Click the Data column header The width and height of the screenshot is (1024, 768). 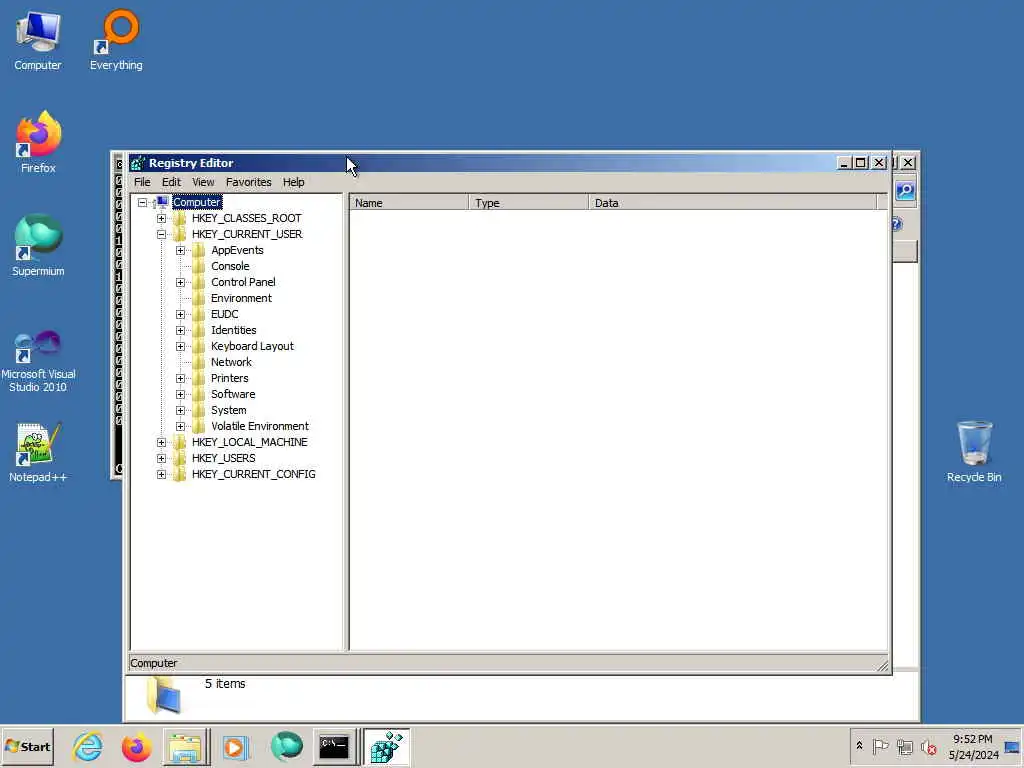coord(732,202)
